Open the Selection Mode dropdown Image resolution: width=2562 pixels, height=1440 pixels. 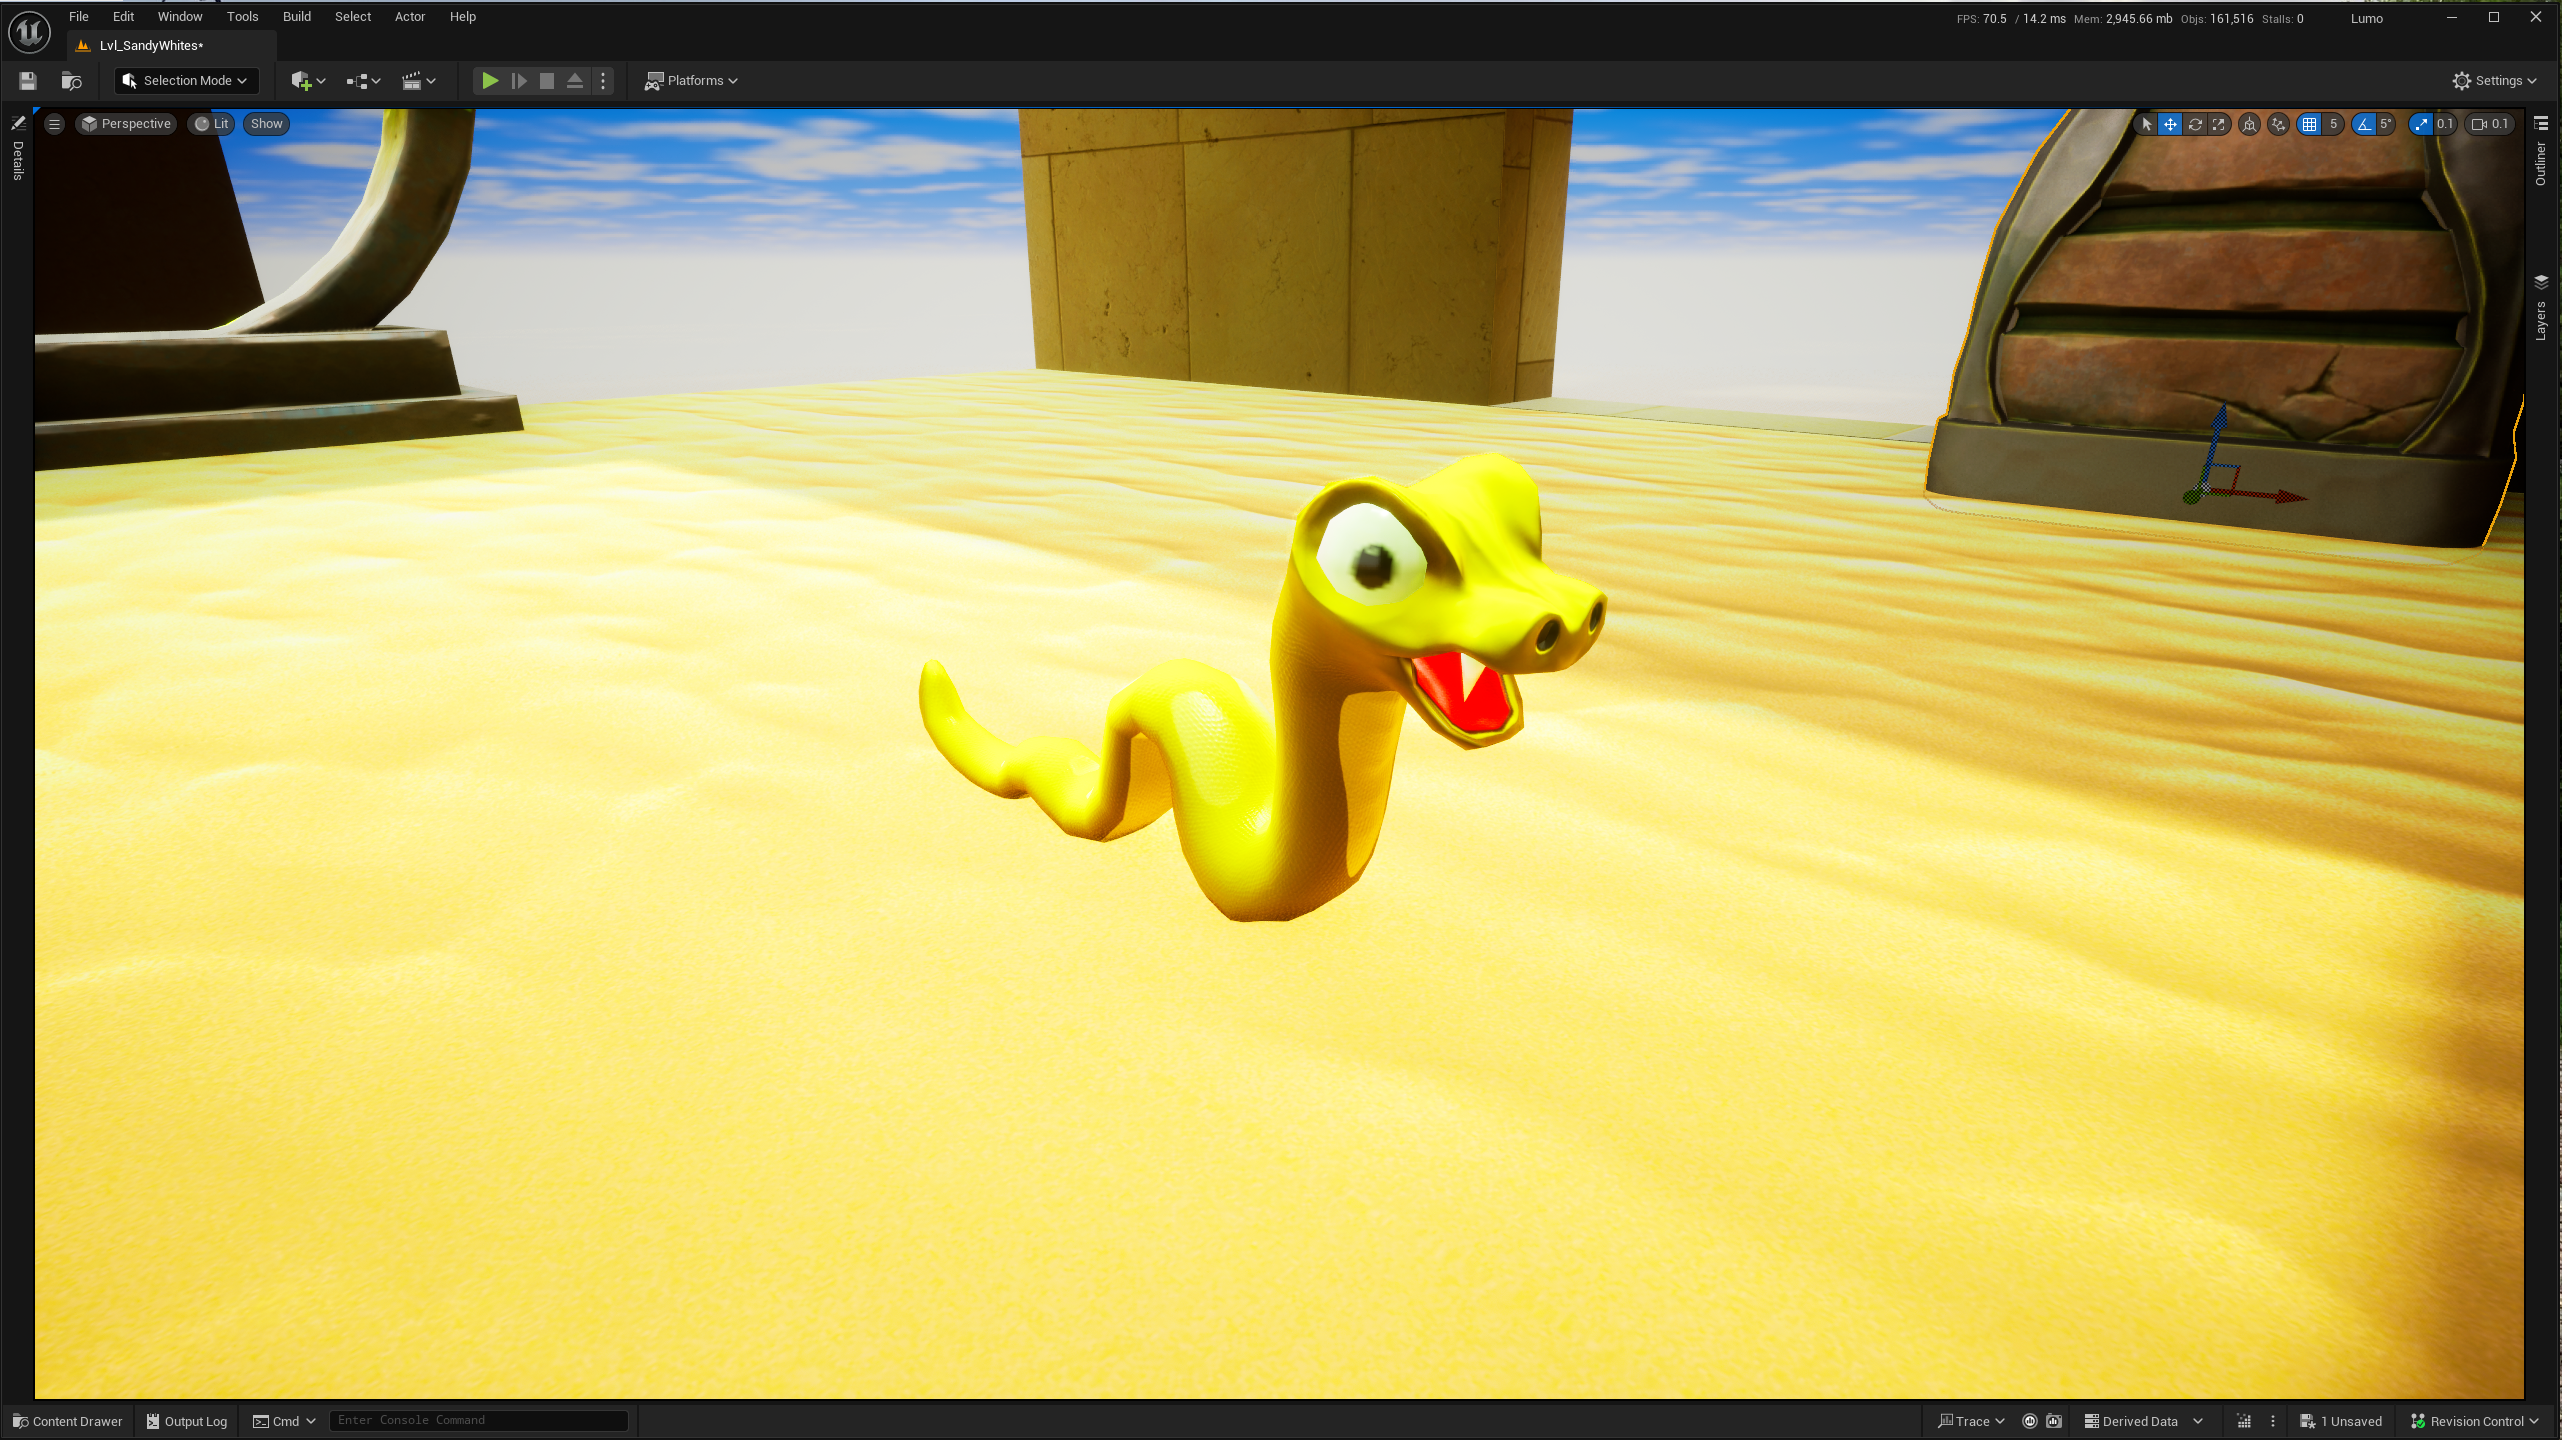[x=186, y=81]
